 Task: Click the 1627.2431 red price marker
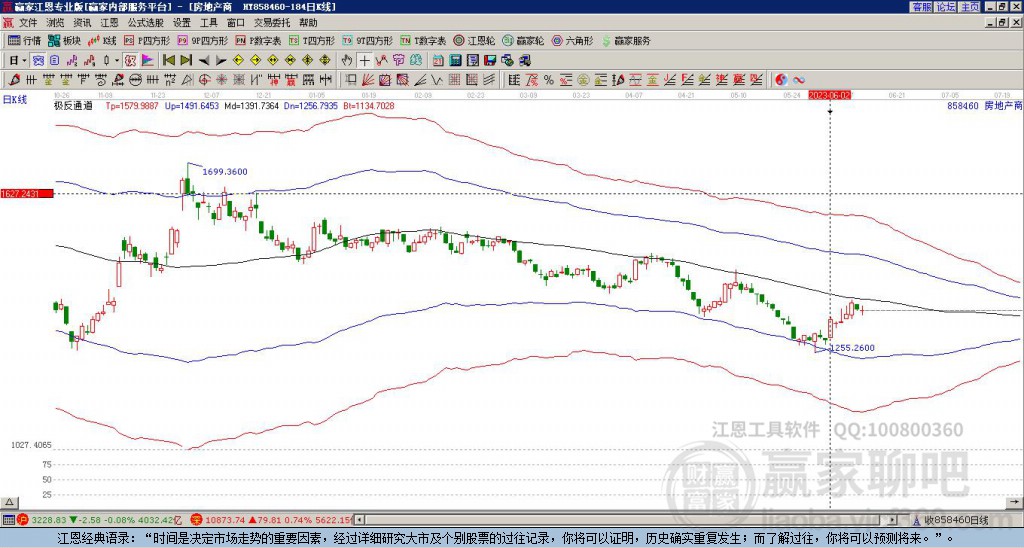coord(27,194)
